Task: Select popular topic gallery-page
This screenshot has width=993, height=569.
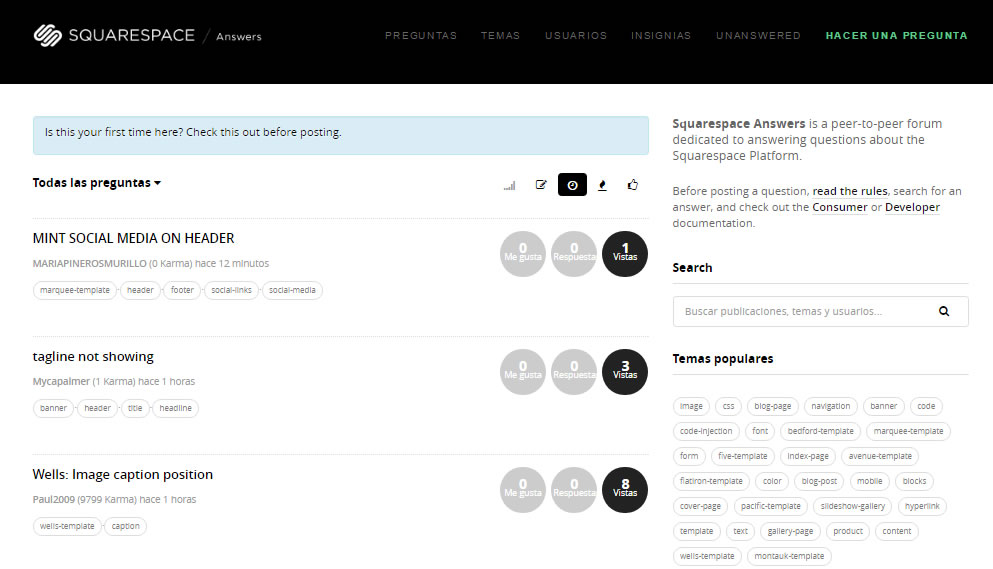Action: coord(790,531)
